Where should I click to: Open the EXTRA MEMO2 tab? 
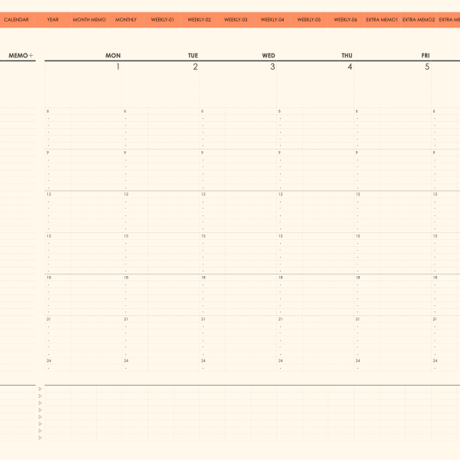point(418,20)
